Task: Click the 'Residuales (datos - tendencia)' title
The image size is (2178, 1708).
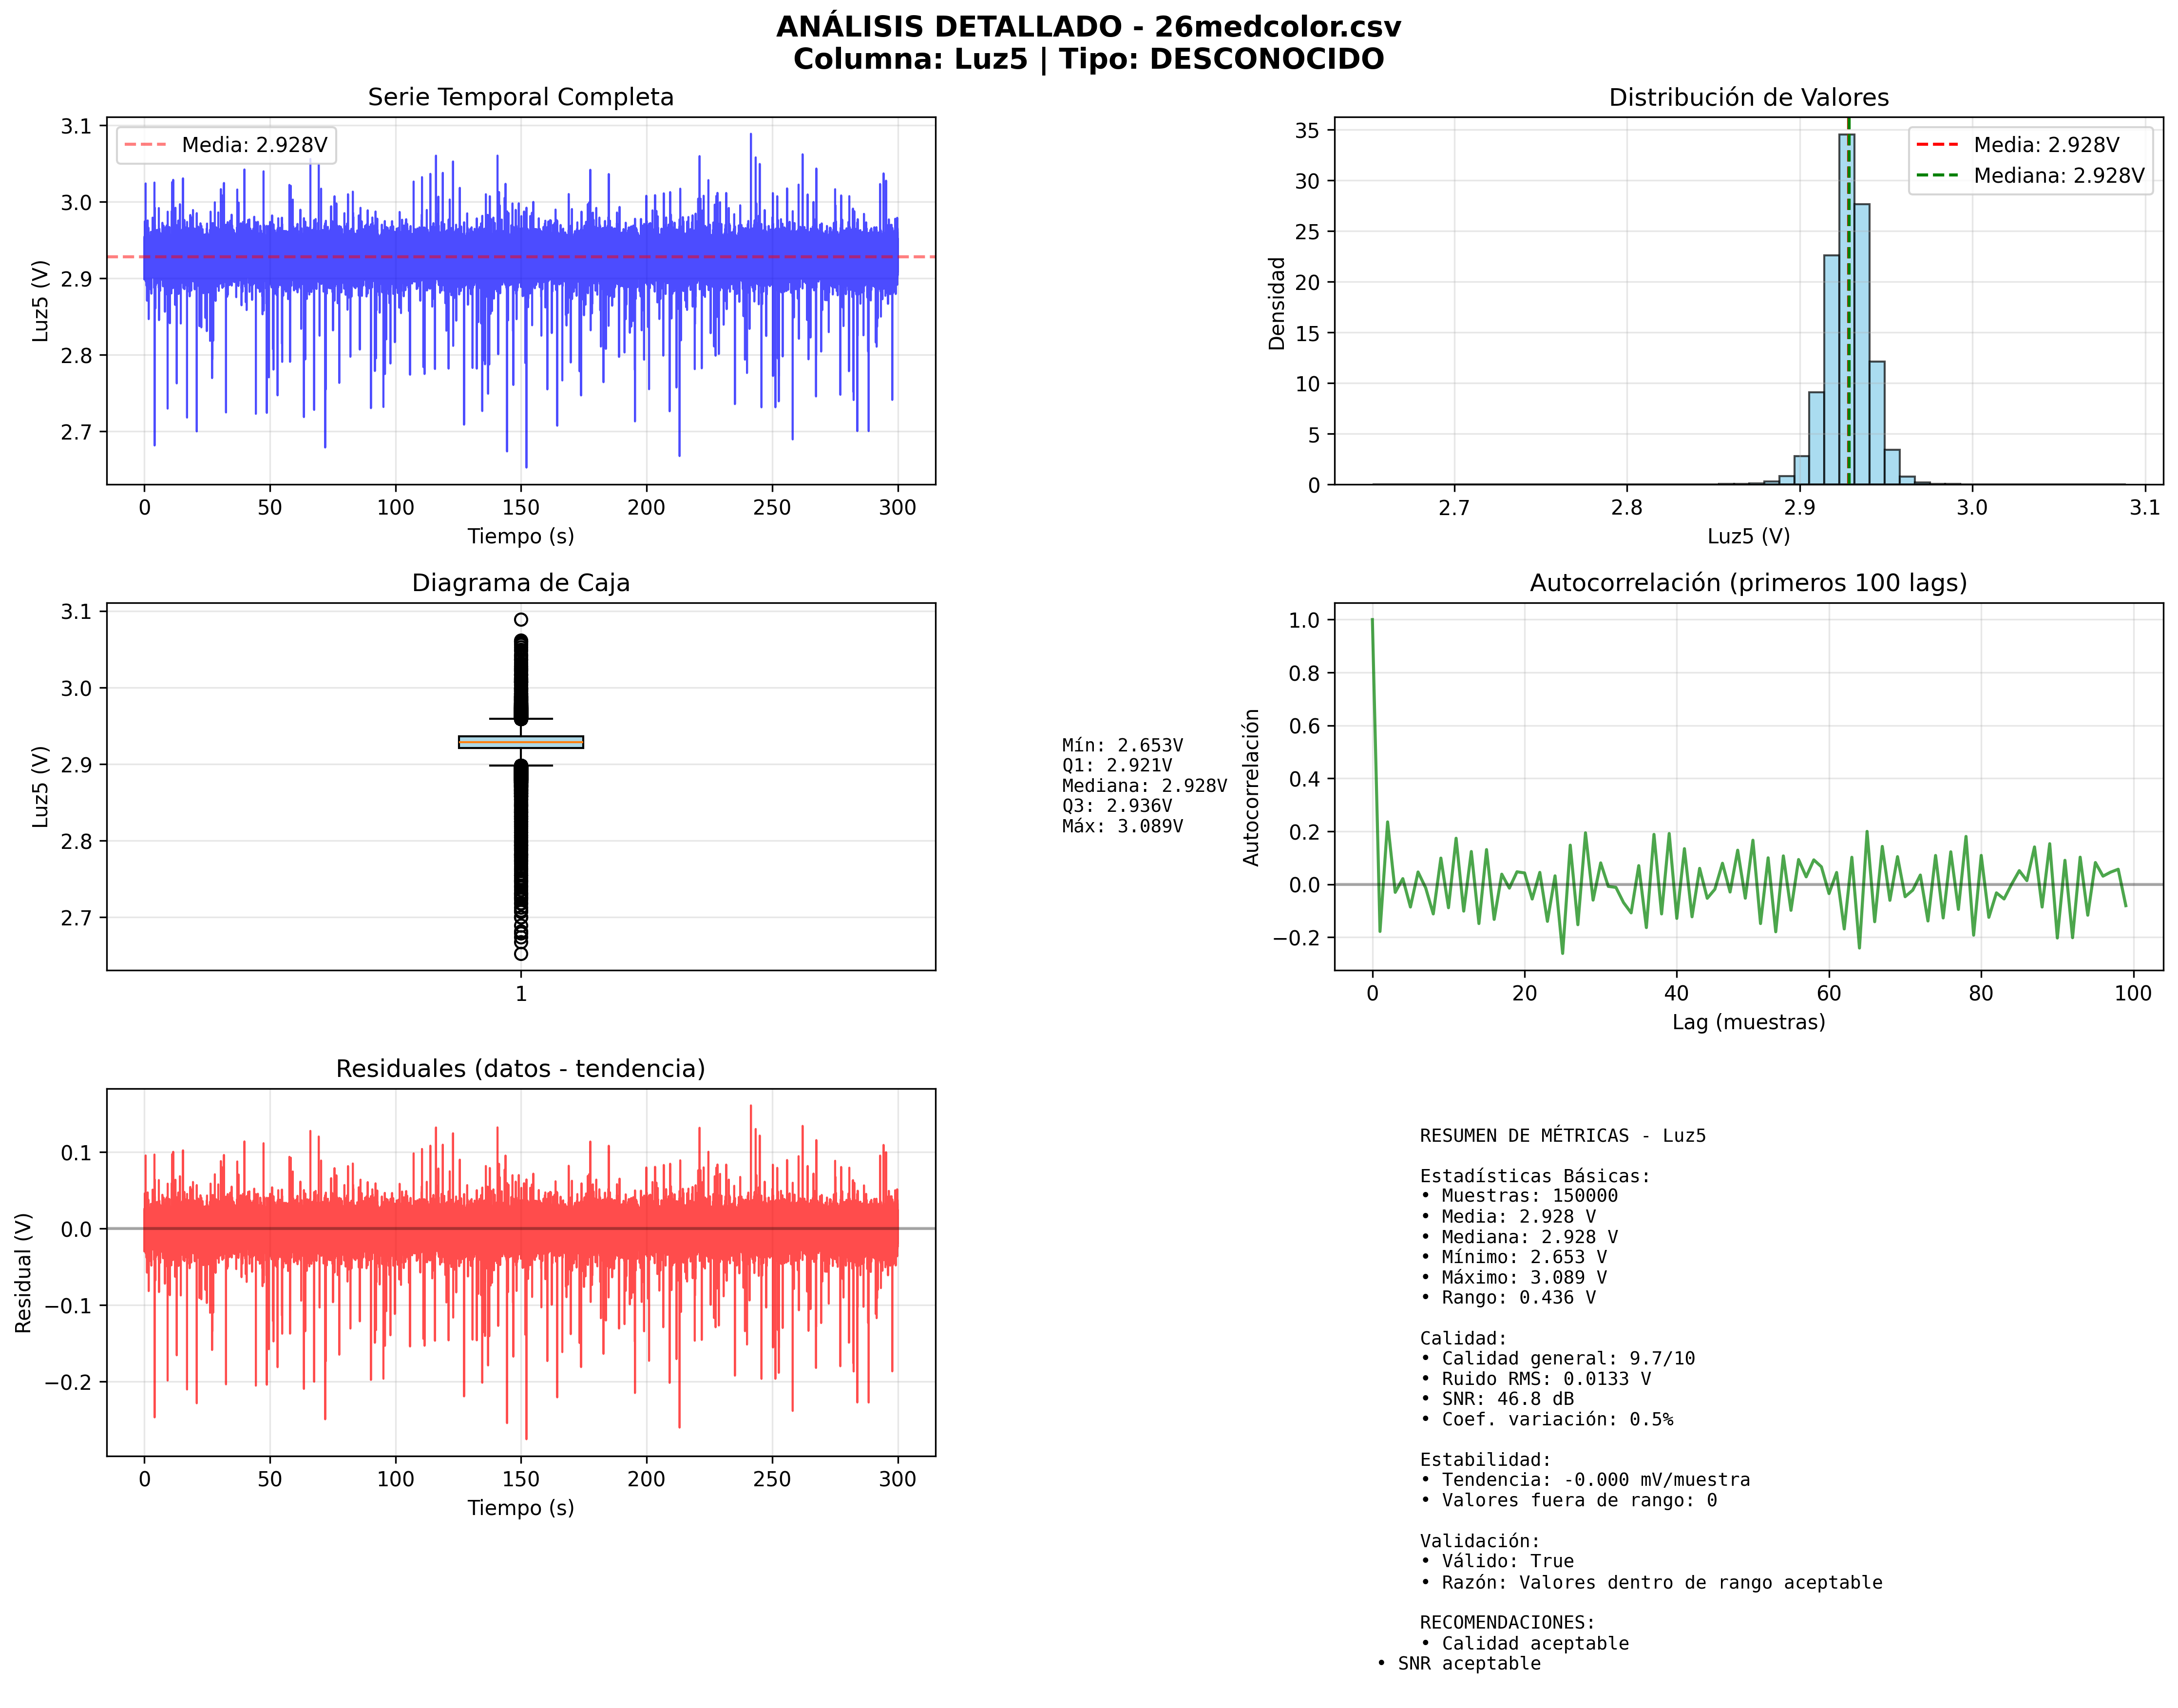Action: coord(520,1069)
